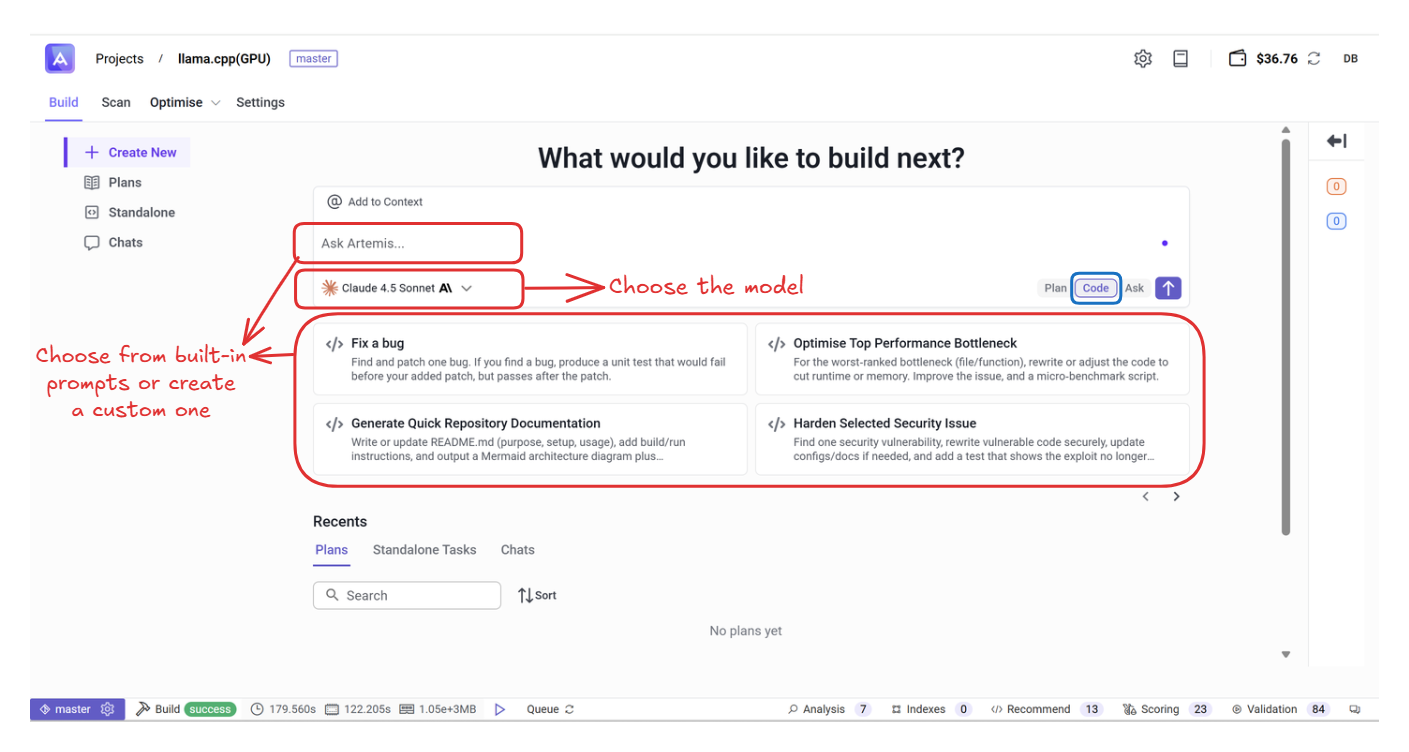Click the Artemis logo in the header
Image resolution: width=1409 pixels, height=752 pixels.
pos(60,59)
